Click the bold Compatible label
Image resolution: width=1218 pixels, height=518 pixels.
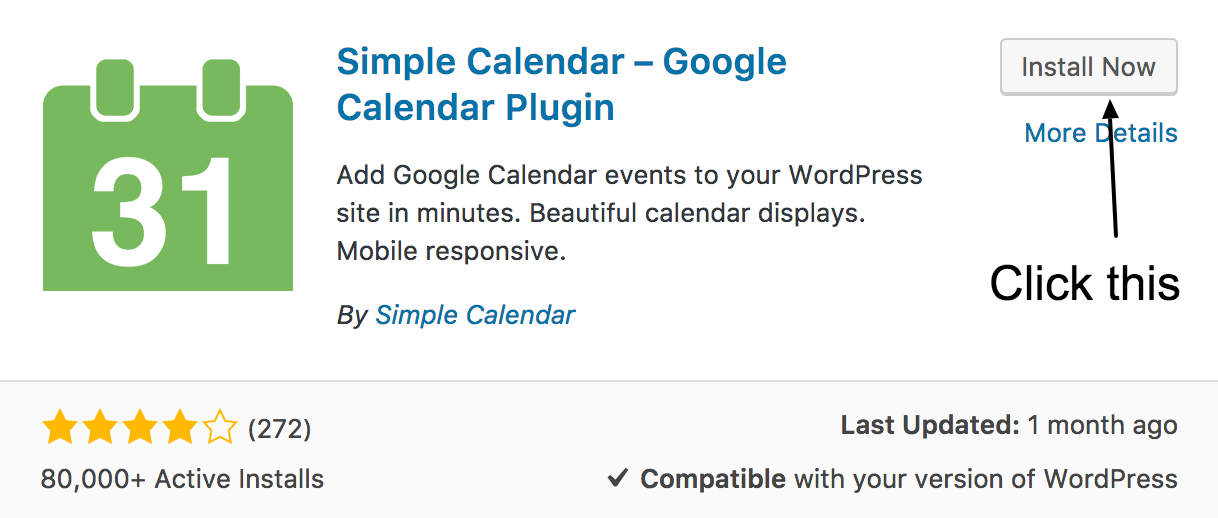(713, 479)
